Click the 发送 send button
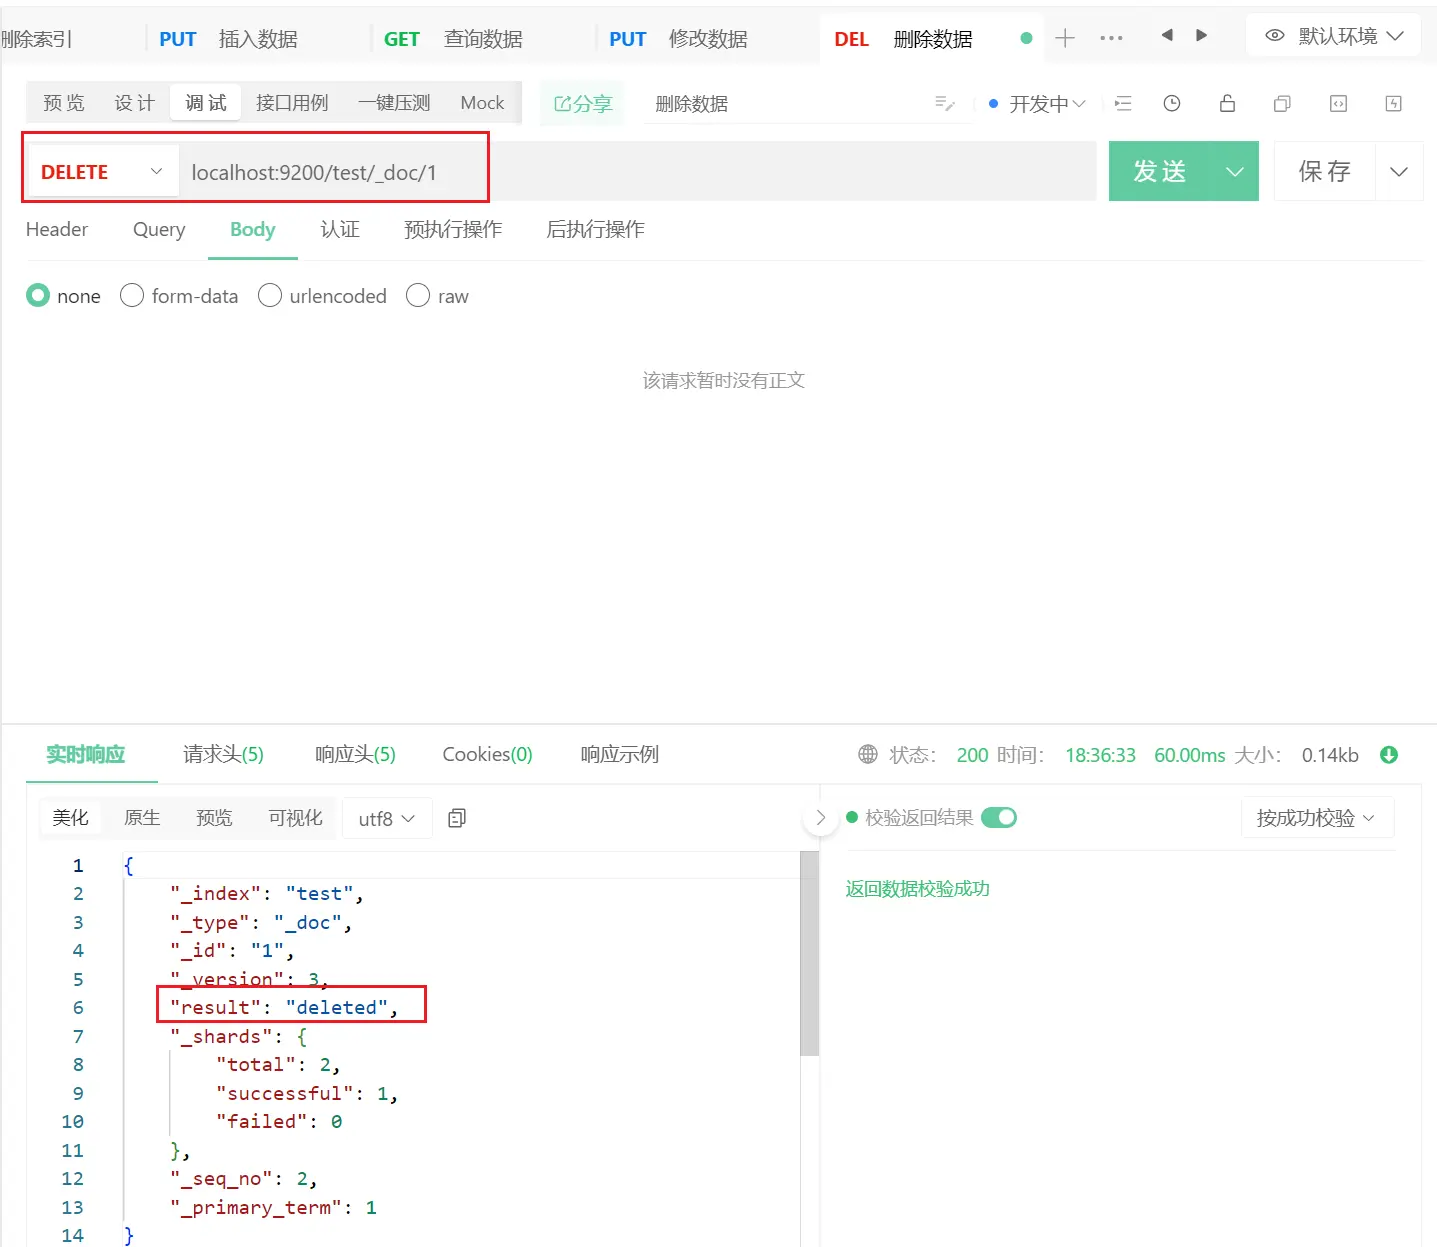 tap(1160, 171)
